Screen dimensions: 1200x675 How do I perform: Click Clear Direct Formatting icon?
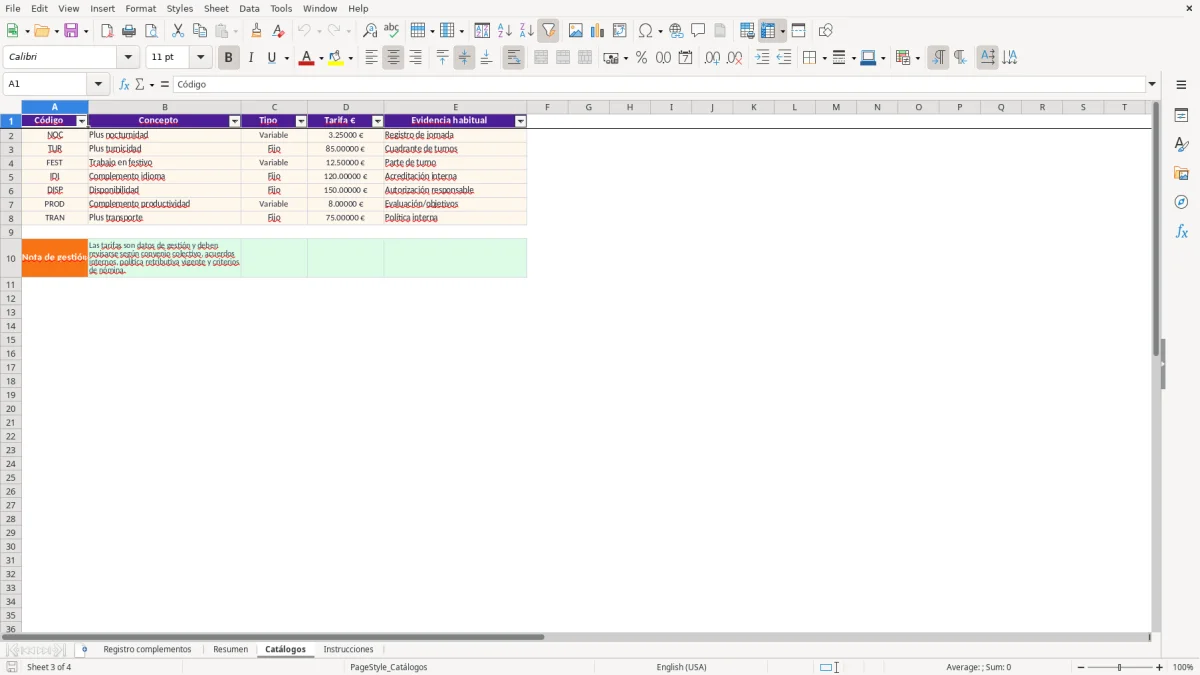point(279,31)
